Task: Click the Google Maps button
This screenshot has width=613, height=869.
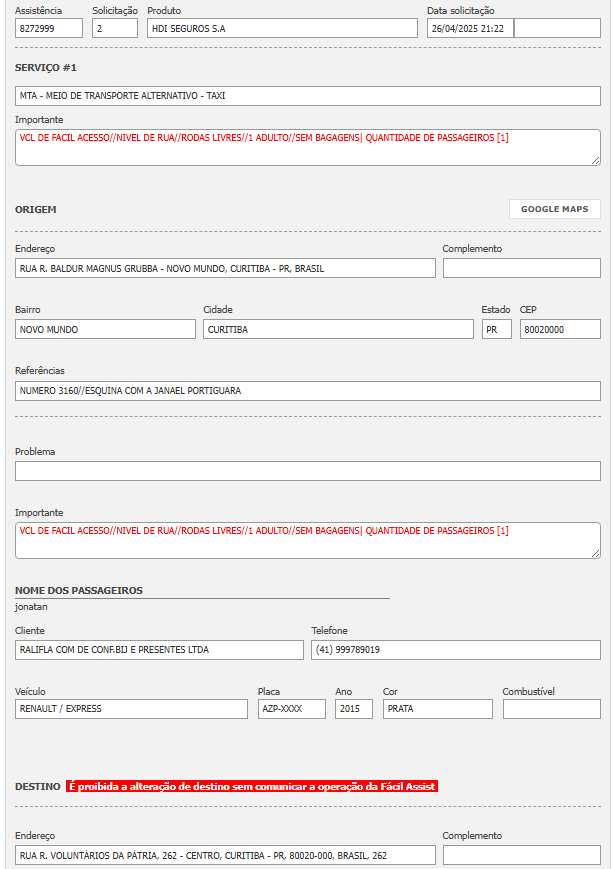Action: (x=554, y=209)
